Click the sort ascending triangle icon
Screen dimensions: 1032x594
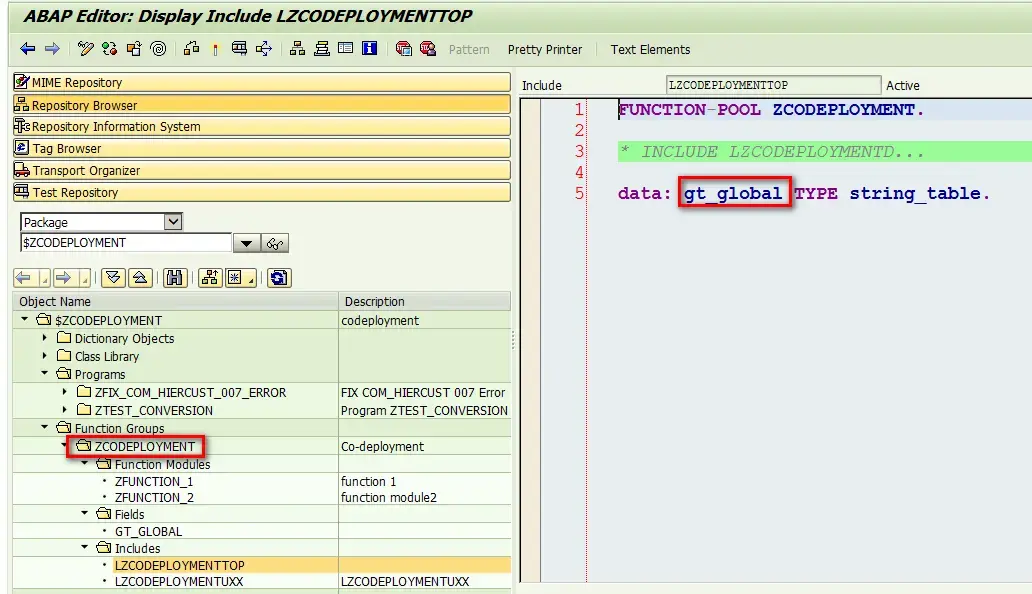[140, 278]
